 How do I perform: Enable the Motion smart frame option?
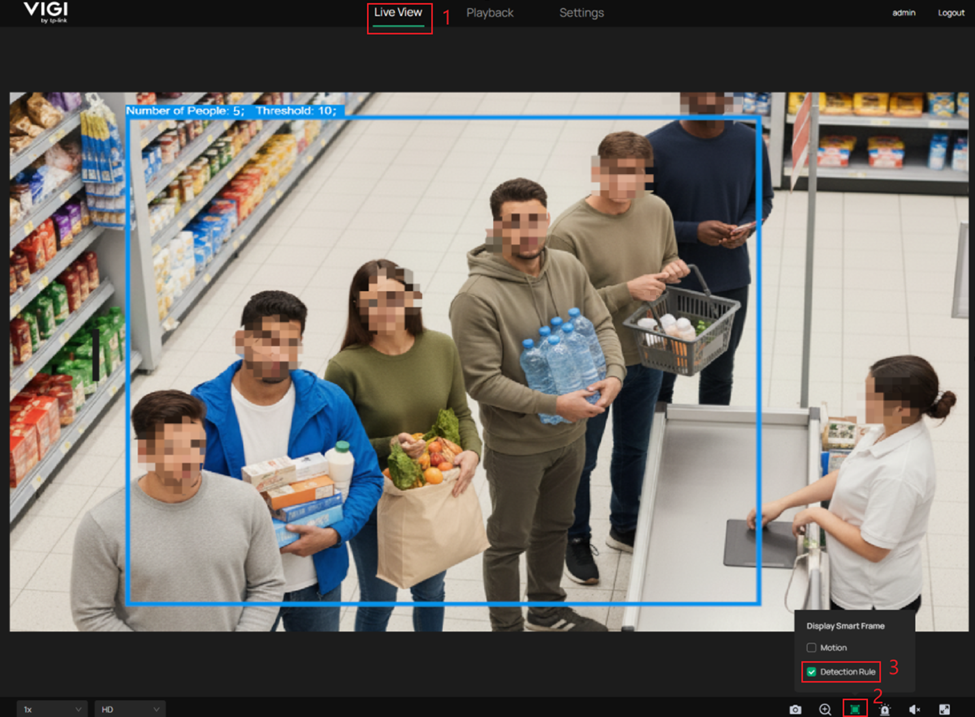click(x=812, y=647)
